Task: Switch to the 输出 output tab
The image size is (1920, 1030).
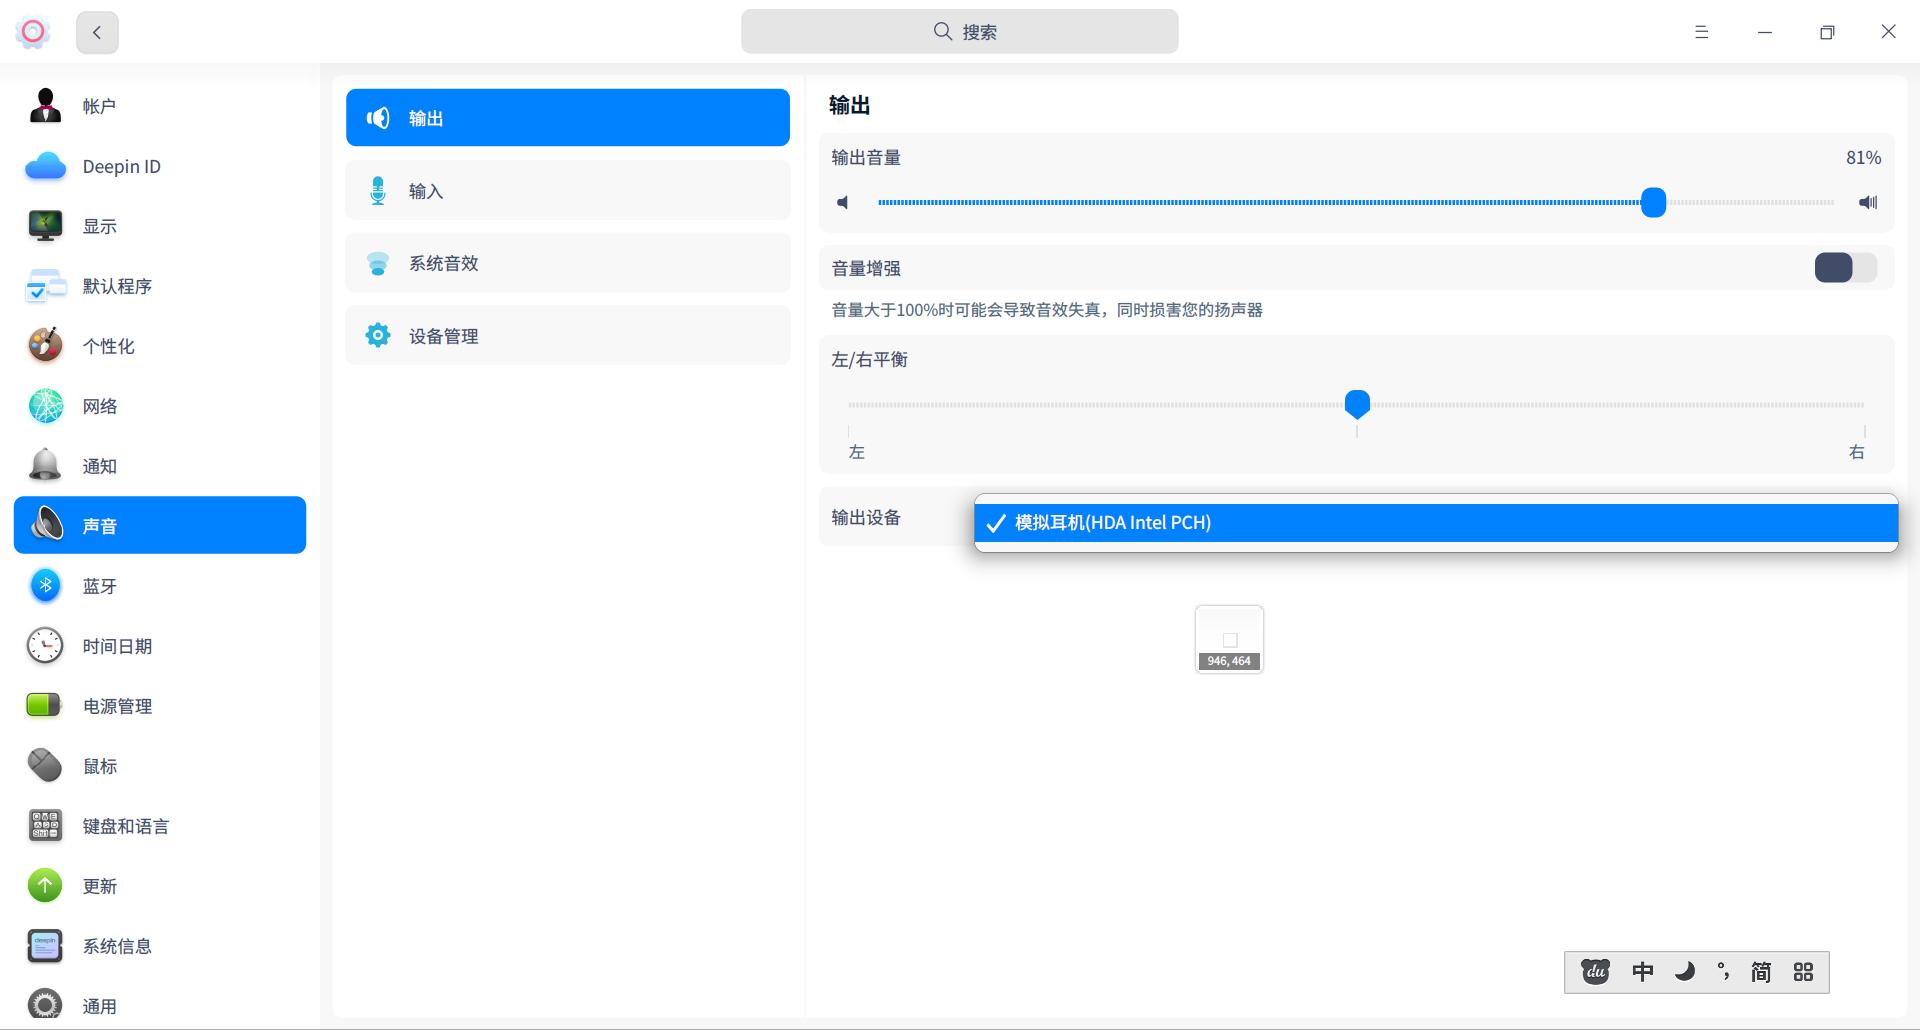Action: point(566,117)
